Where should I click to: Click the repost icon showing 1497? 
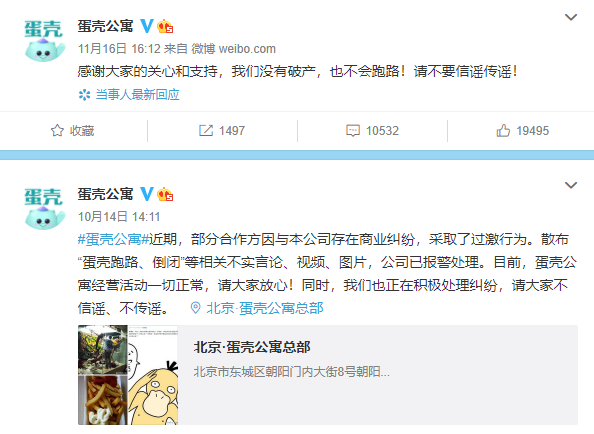click(x=206, y=131)
